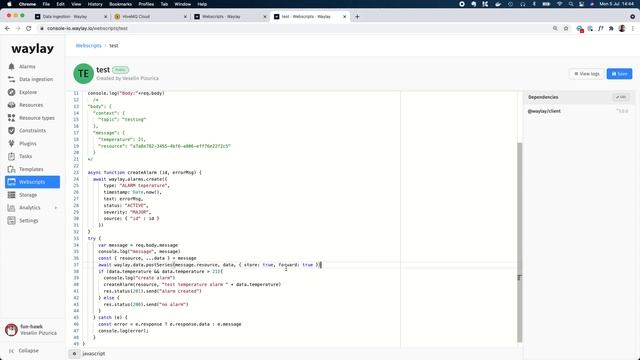This screenshot has width=640, height=360.
Task: Open the Explore page
Action: tap(28, 92)
